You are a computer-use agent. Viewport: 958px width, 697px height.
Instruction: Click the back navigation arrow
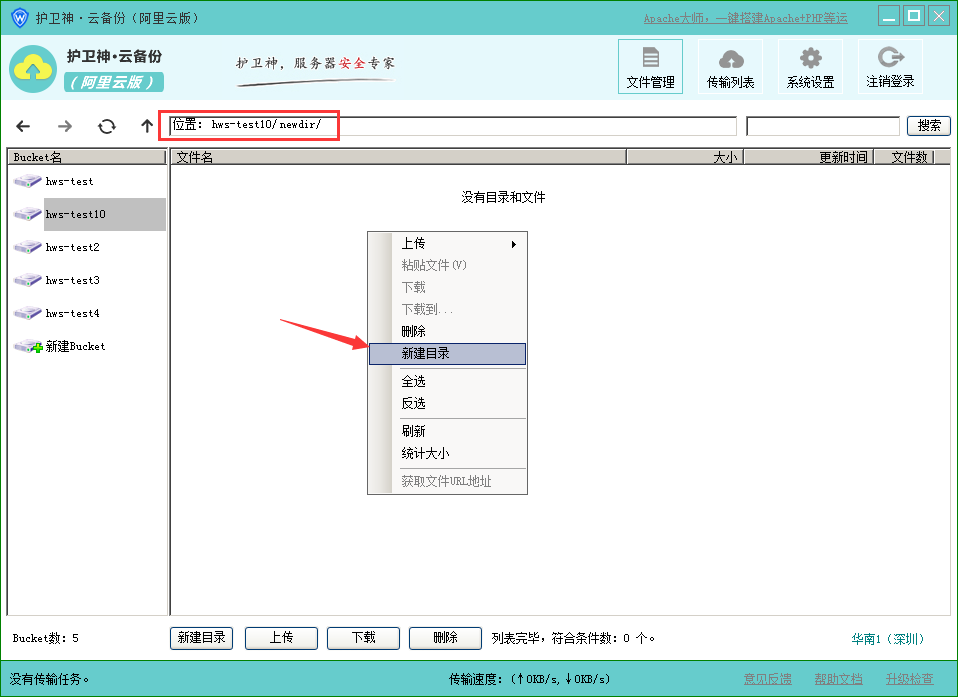coord(23,126)
